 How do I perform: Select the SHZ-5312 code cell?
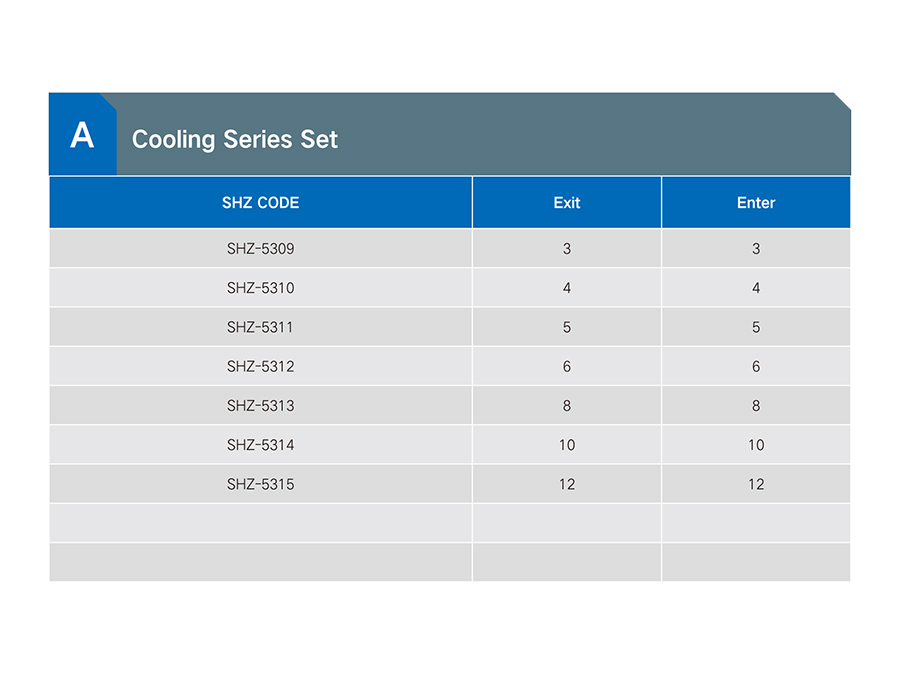point(261,366)
